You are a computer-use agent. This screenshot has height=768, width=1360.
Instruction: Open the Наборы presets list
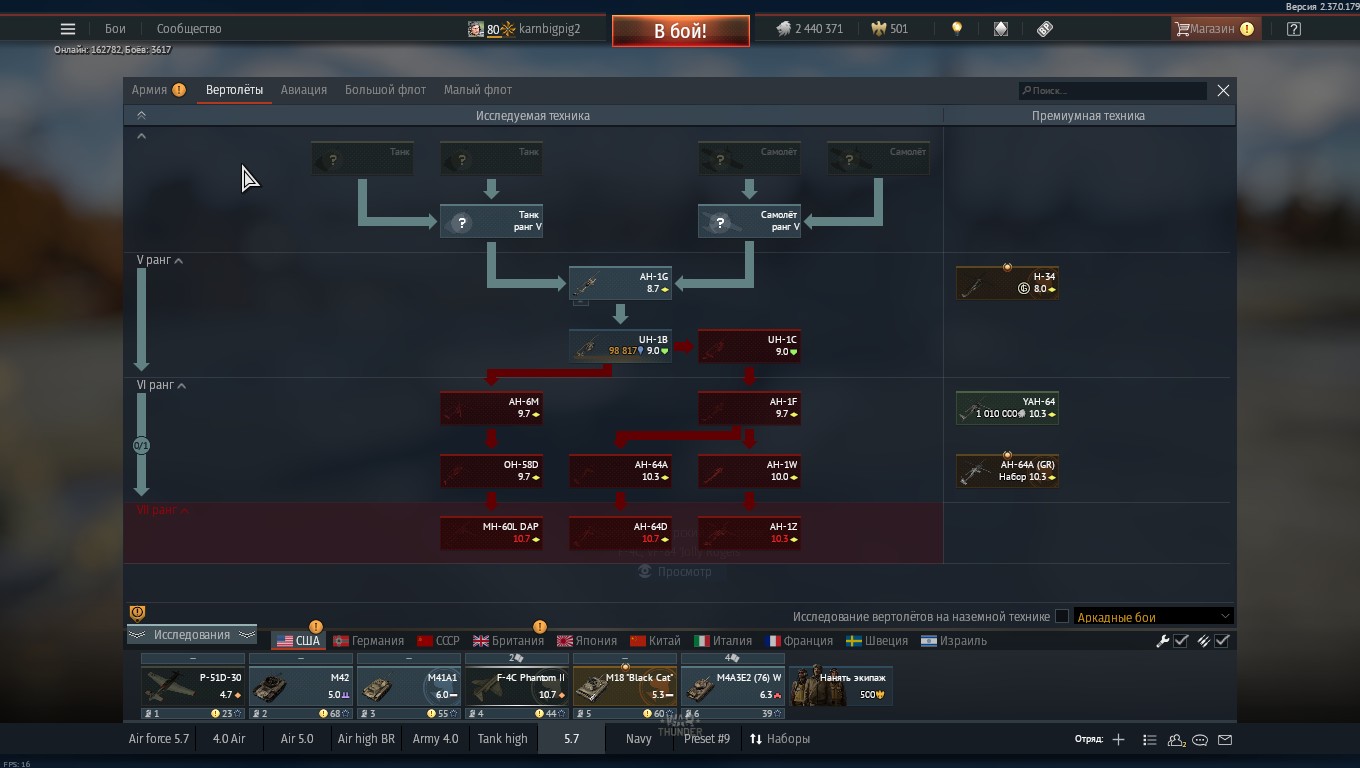click(x=780, y=739)
